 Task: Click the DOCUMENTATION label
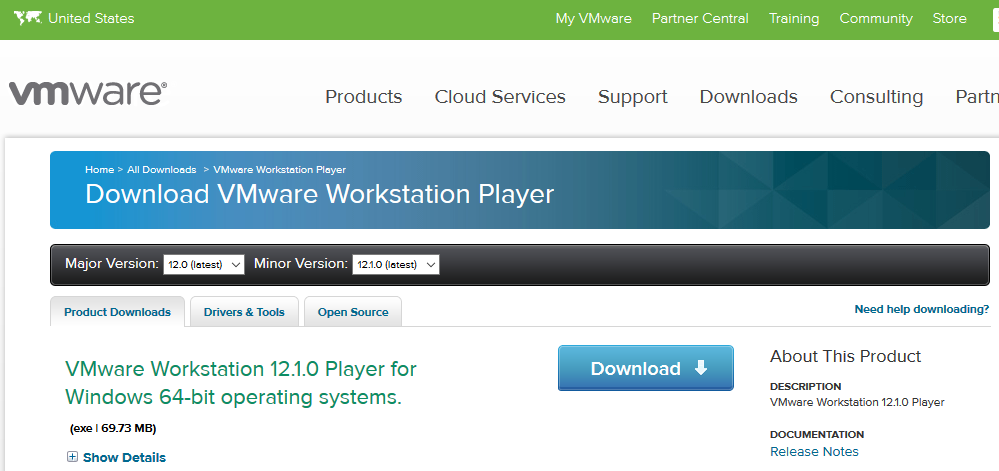coord(817,435)
